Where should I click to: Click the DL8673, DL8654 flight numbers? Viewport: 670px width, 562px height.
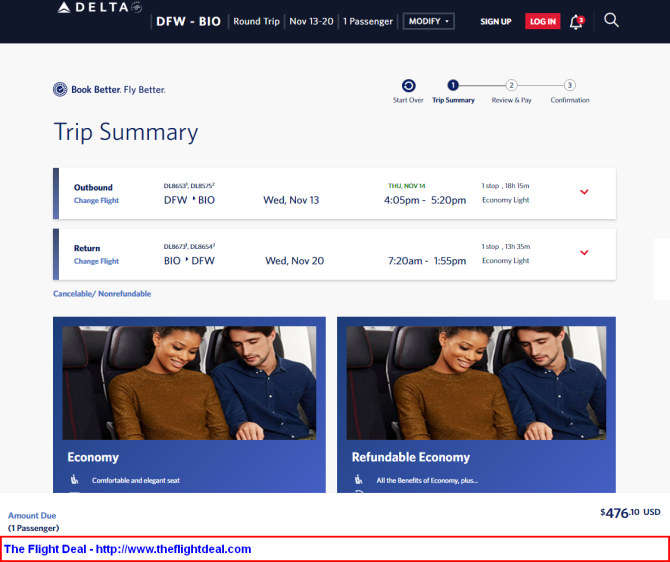[x=189, y=246]
